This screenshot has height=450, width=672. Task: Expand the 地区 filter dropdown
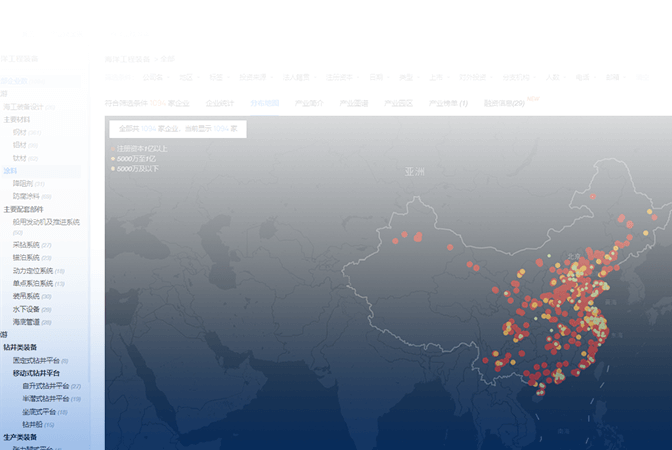186,76
